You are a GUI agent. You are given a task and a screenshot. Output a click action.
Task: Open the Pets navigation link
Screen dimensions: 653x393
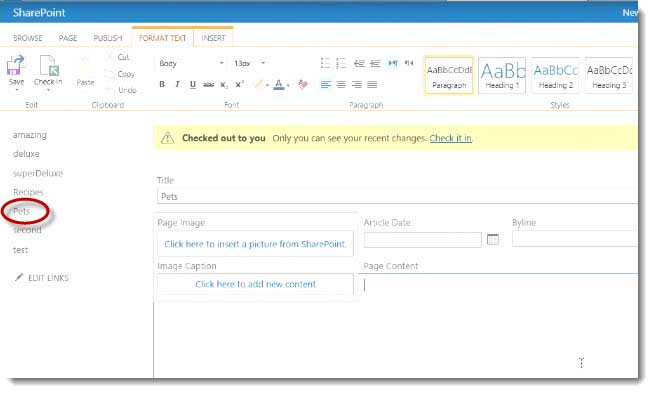pyautogui.click(x=21, y=211)
